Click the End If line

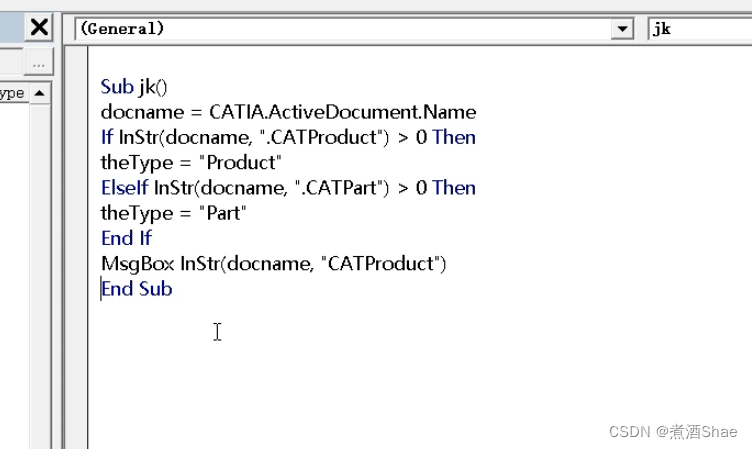126,238
